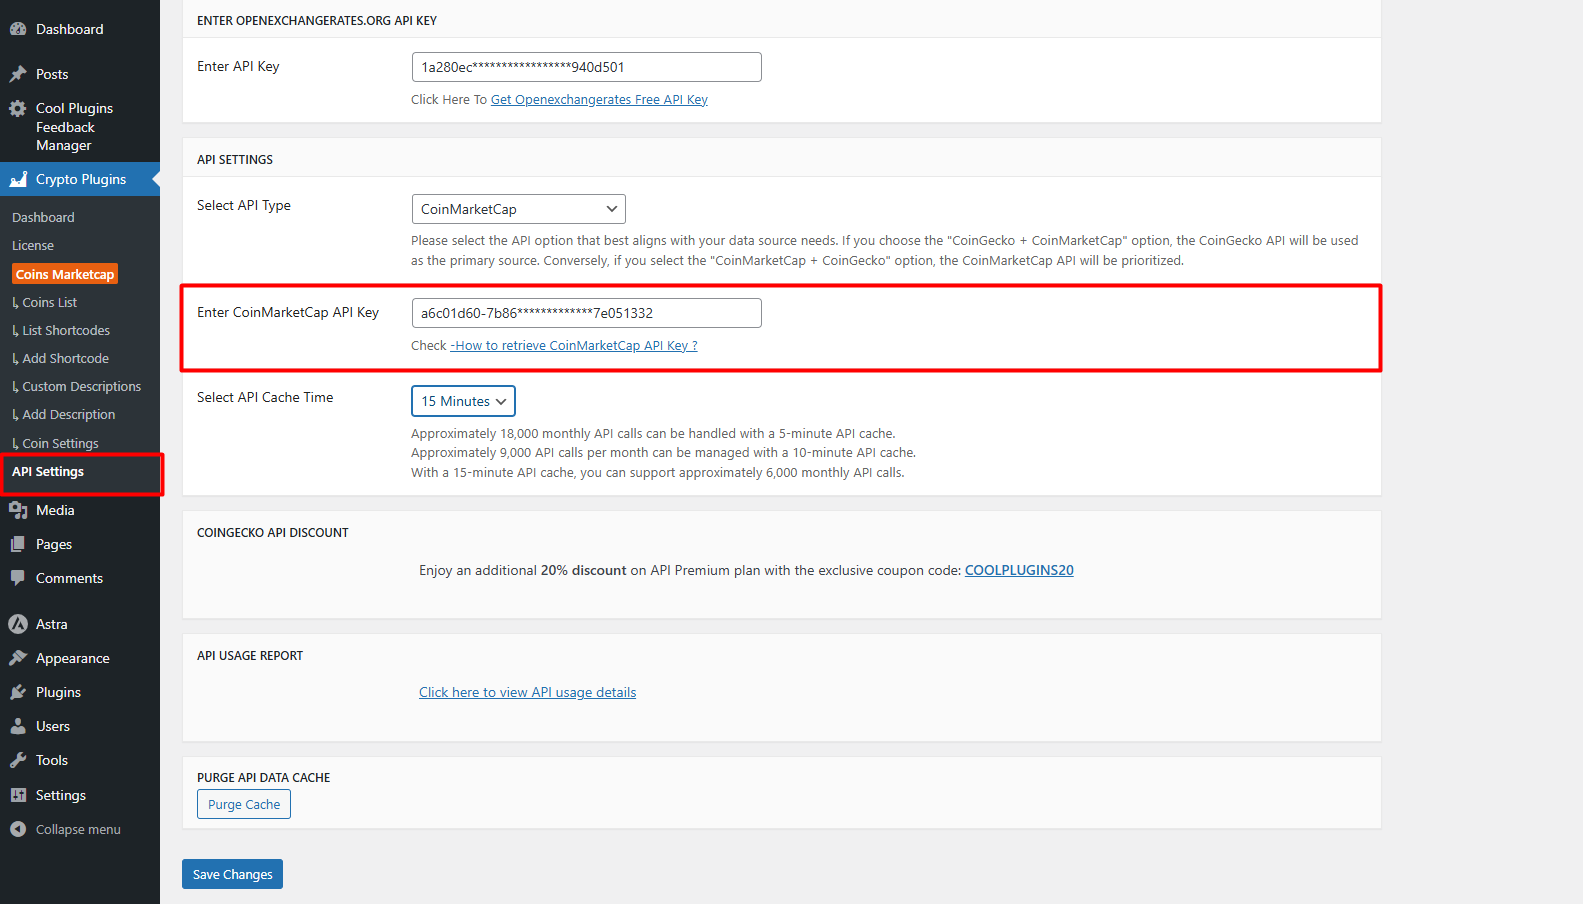
Task: Open Cool Plugins Feedback Manager gear icon
Action: tap(18, 108)
